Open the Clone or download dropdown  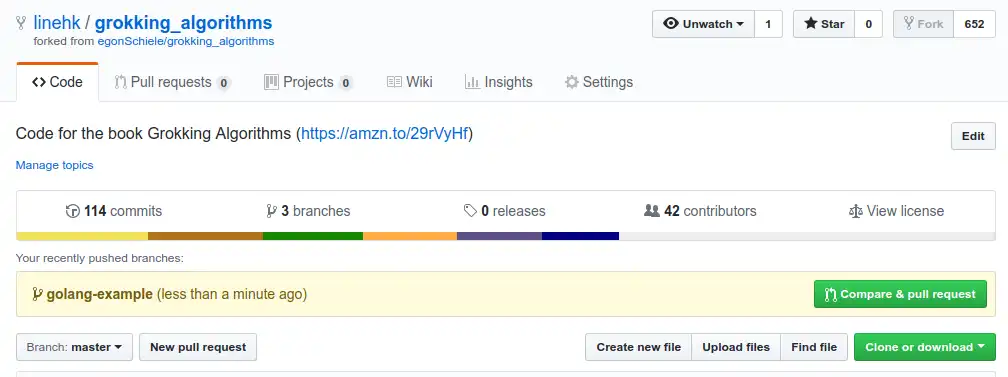(924, 347)
